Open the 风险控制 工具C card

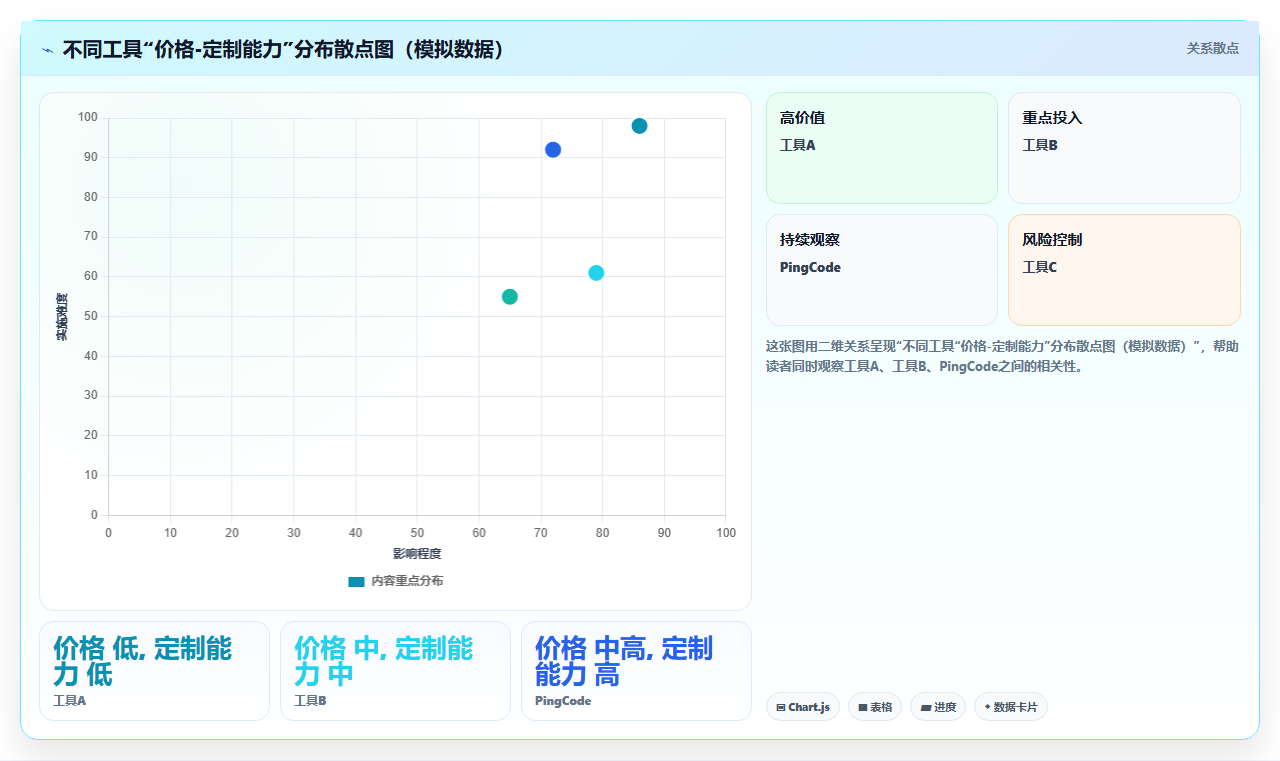tap(1124, 270)
